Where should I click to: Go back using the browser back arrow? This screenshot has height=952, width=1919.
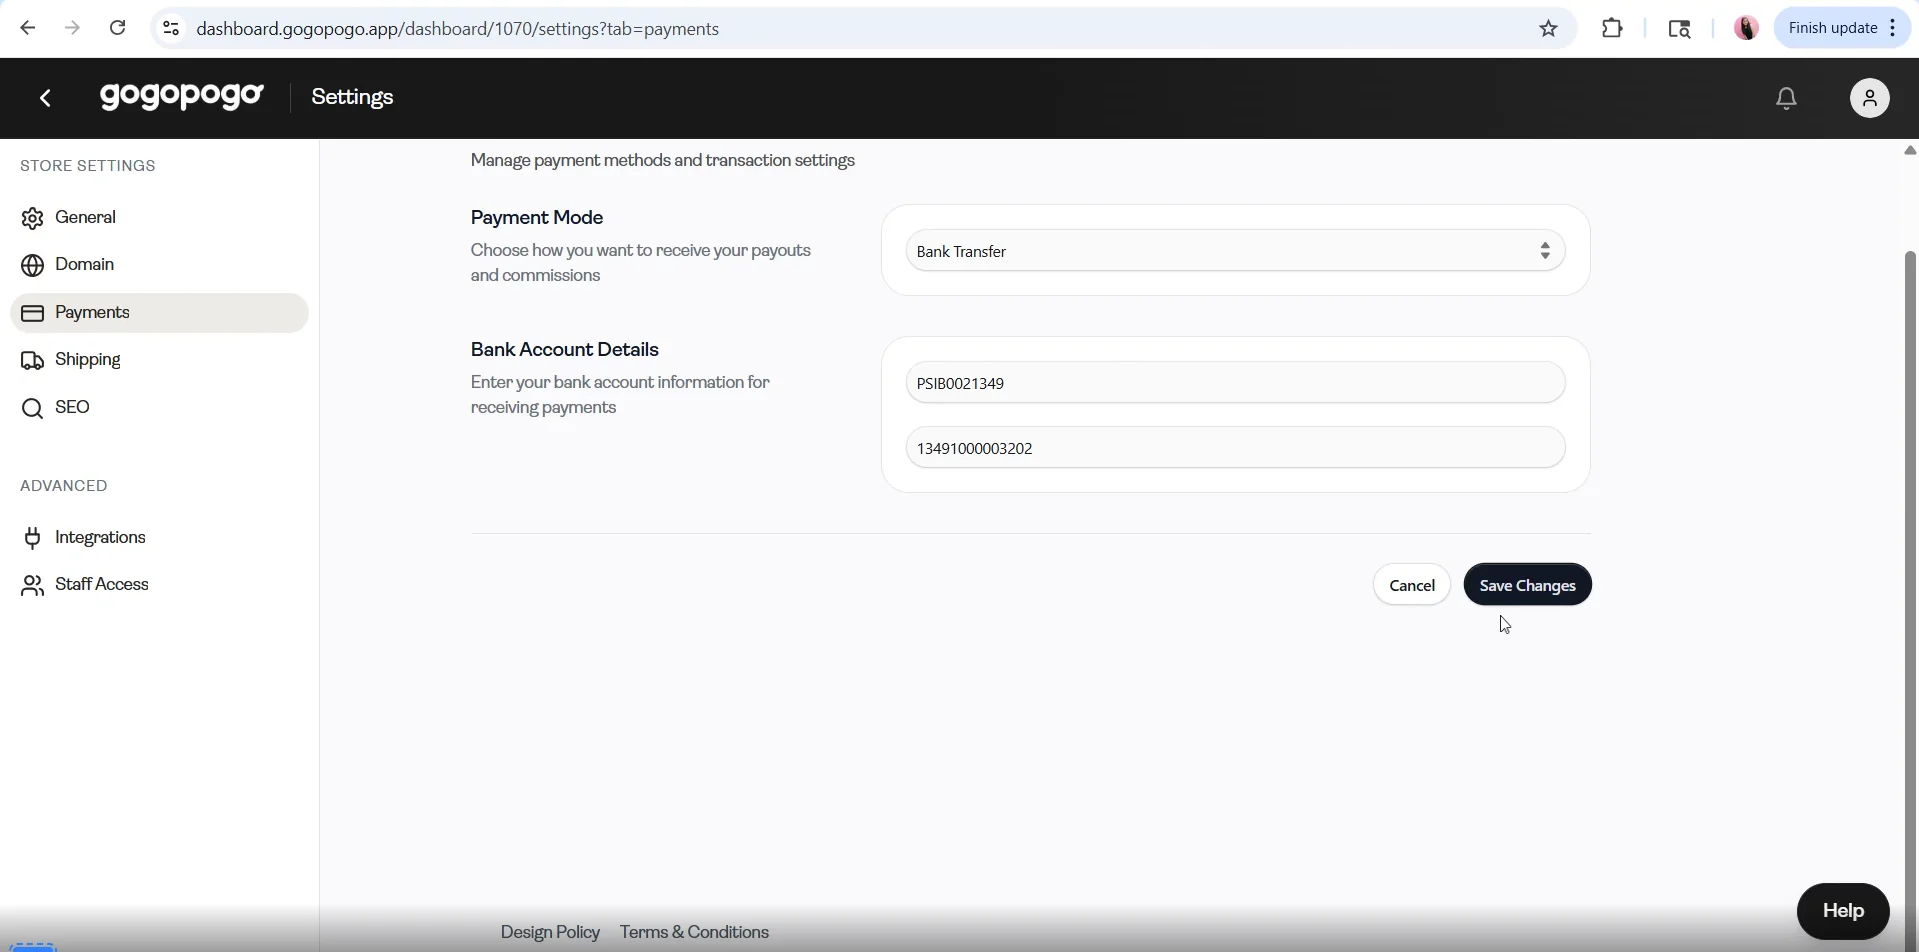tap(28, 28)
